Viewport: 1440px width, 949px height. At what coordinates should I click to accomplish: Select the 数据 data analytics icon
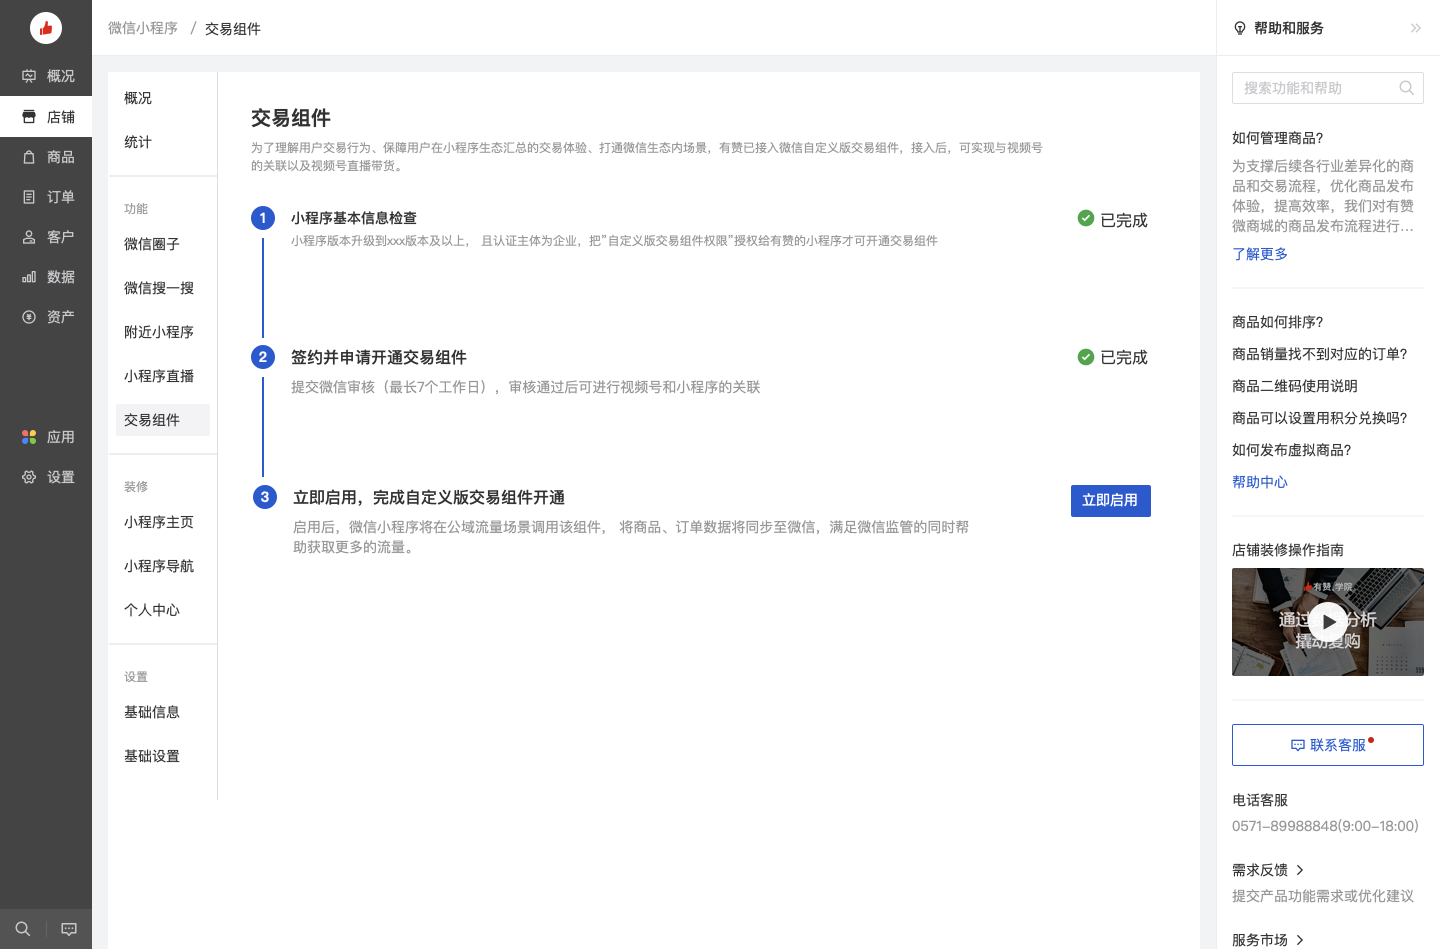(x=28, y=276)
